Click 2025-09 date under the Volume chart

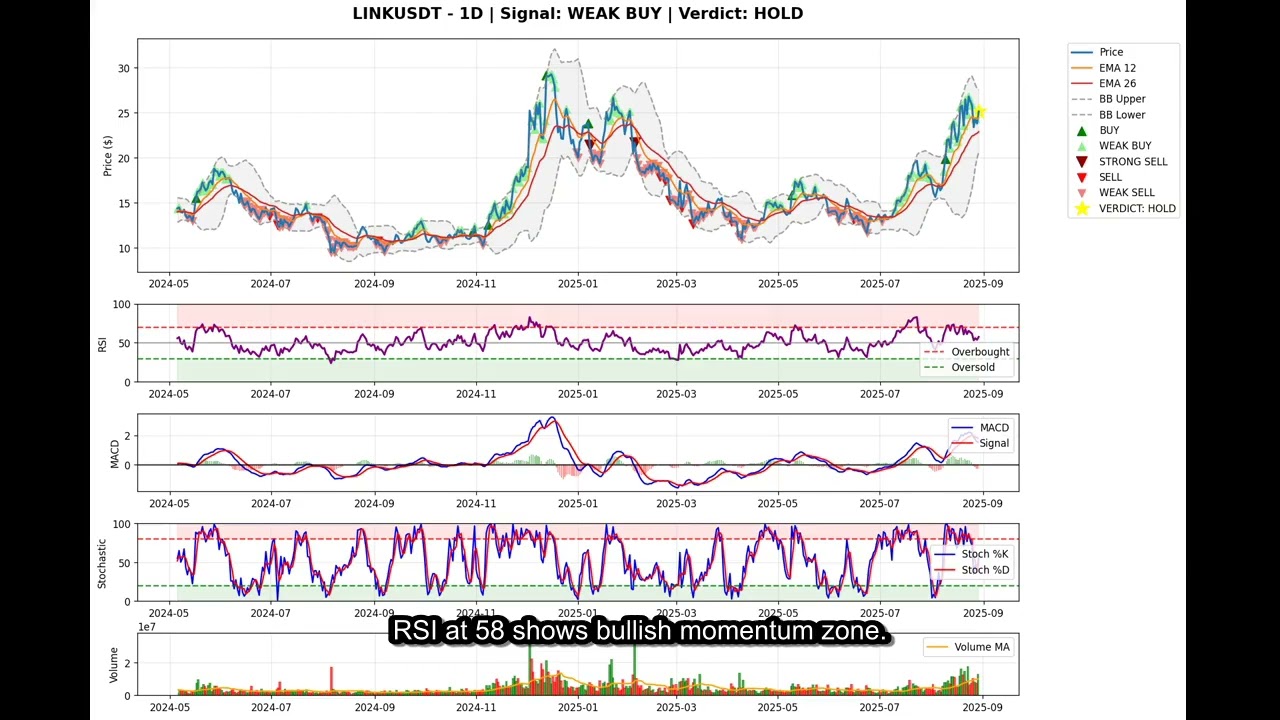984,707
